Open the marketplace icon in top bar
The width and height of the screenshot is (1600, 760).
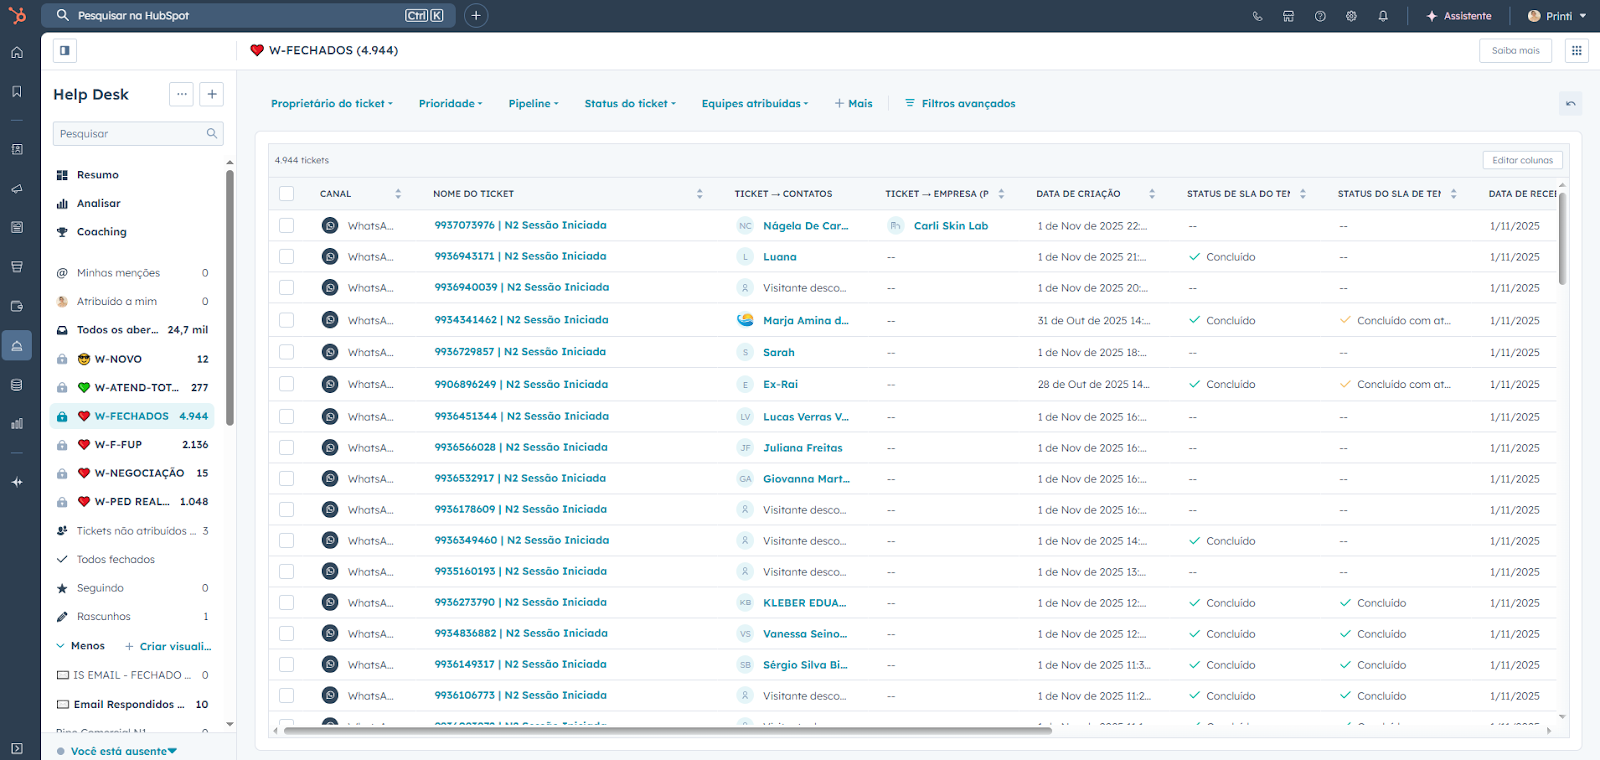[1288, 16]
